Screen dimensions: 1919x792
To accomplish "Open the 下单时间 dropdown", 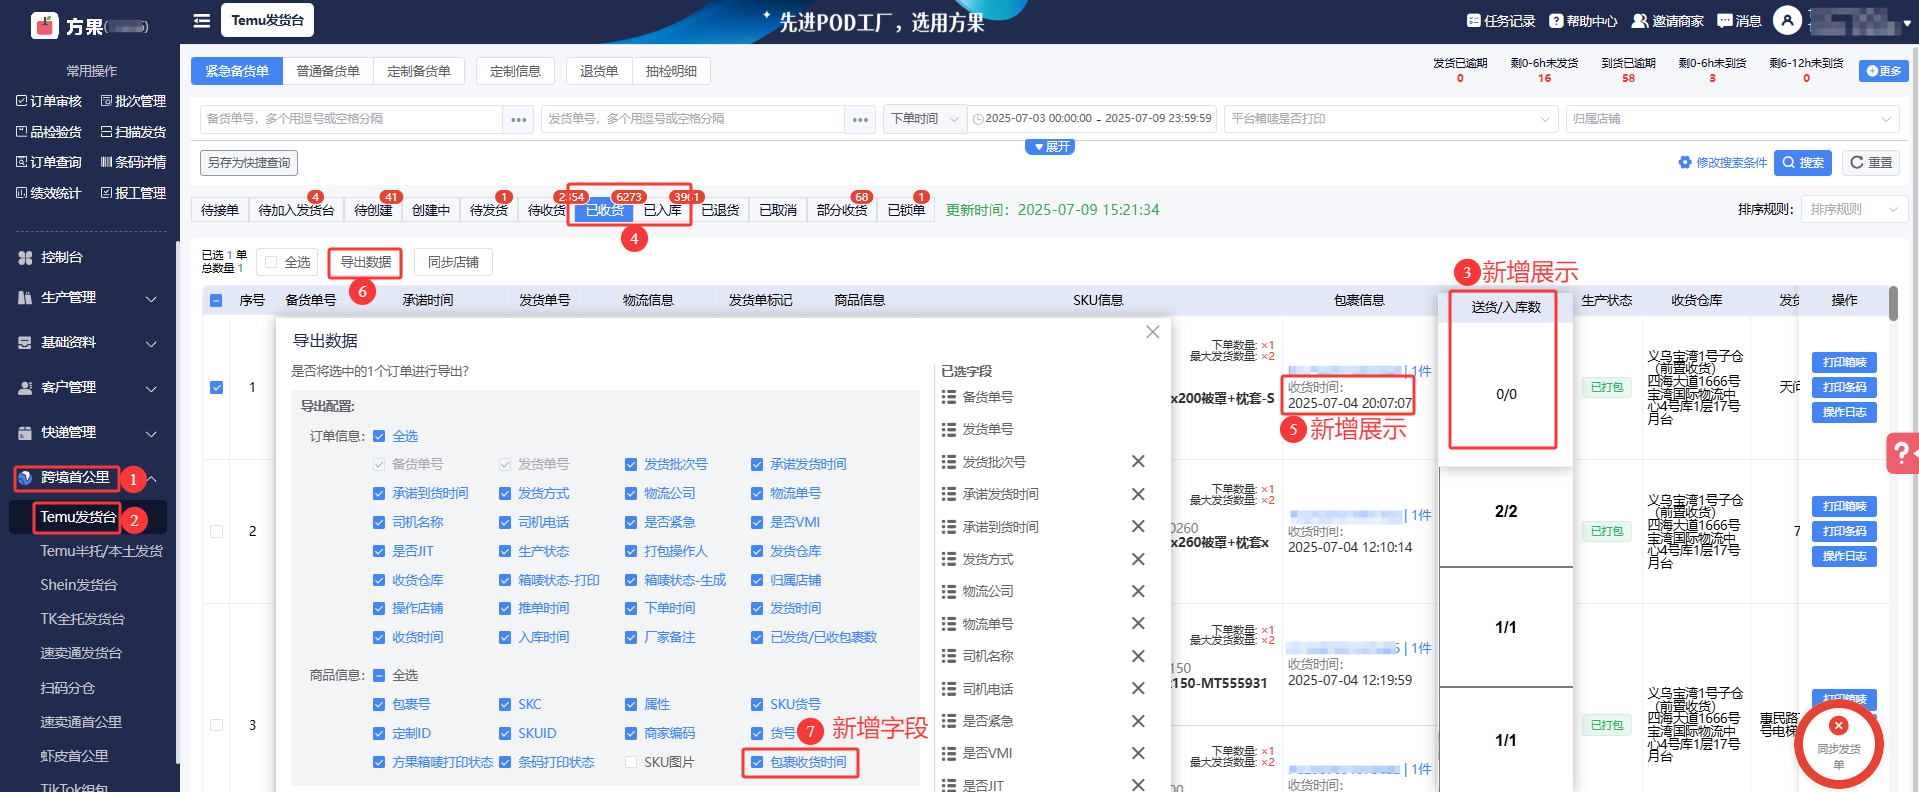I will 924,119.
